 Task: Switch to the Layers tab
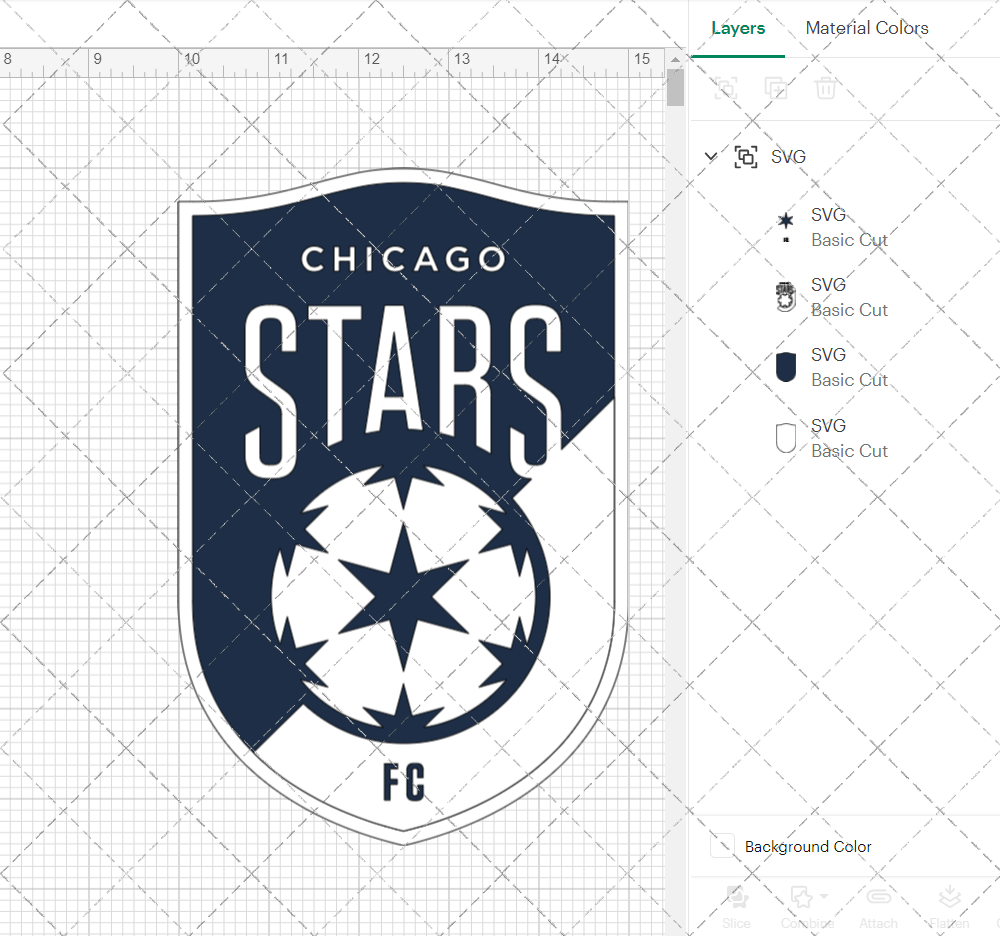pos(738,28)
